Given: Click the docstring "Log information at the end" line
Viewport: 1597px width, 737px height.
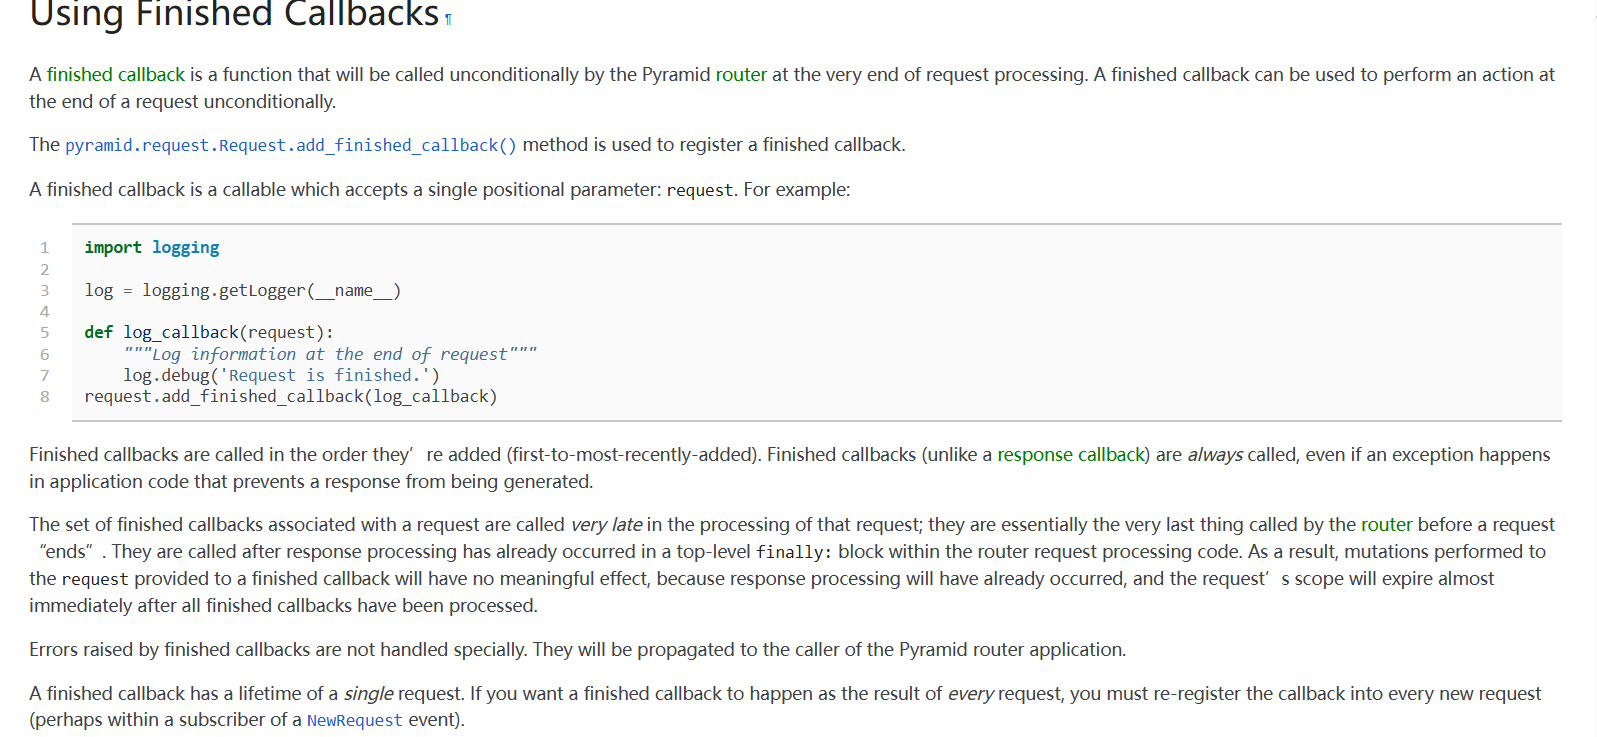Looking at the screenshot, I should (330, 355).
